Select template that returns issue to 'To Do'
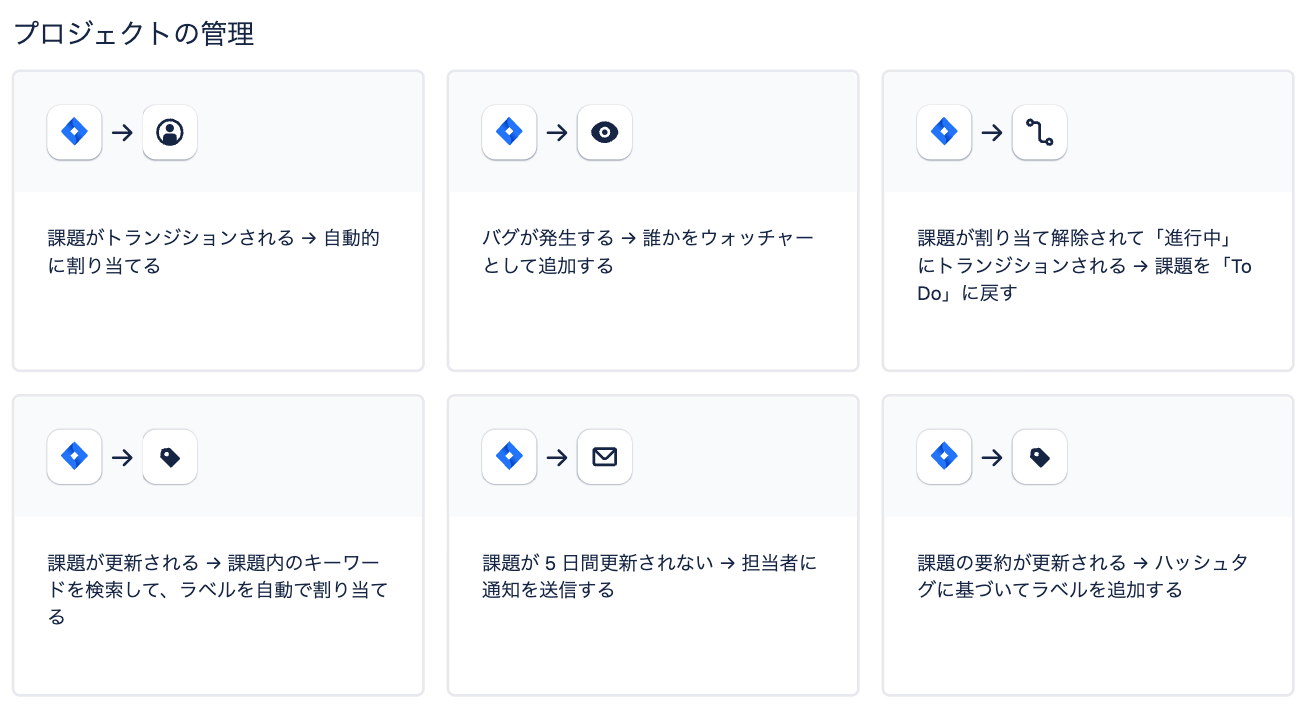The image size is (1309, 712). pos(1084,266)
